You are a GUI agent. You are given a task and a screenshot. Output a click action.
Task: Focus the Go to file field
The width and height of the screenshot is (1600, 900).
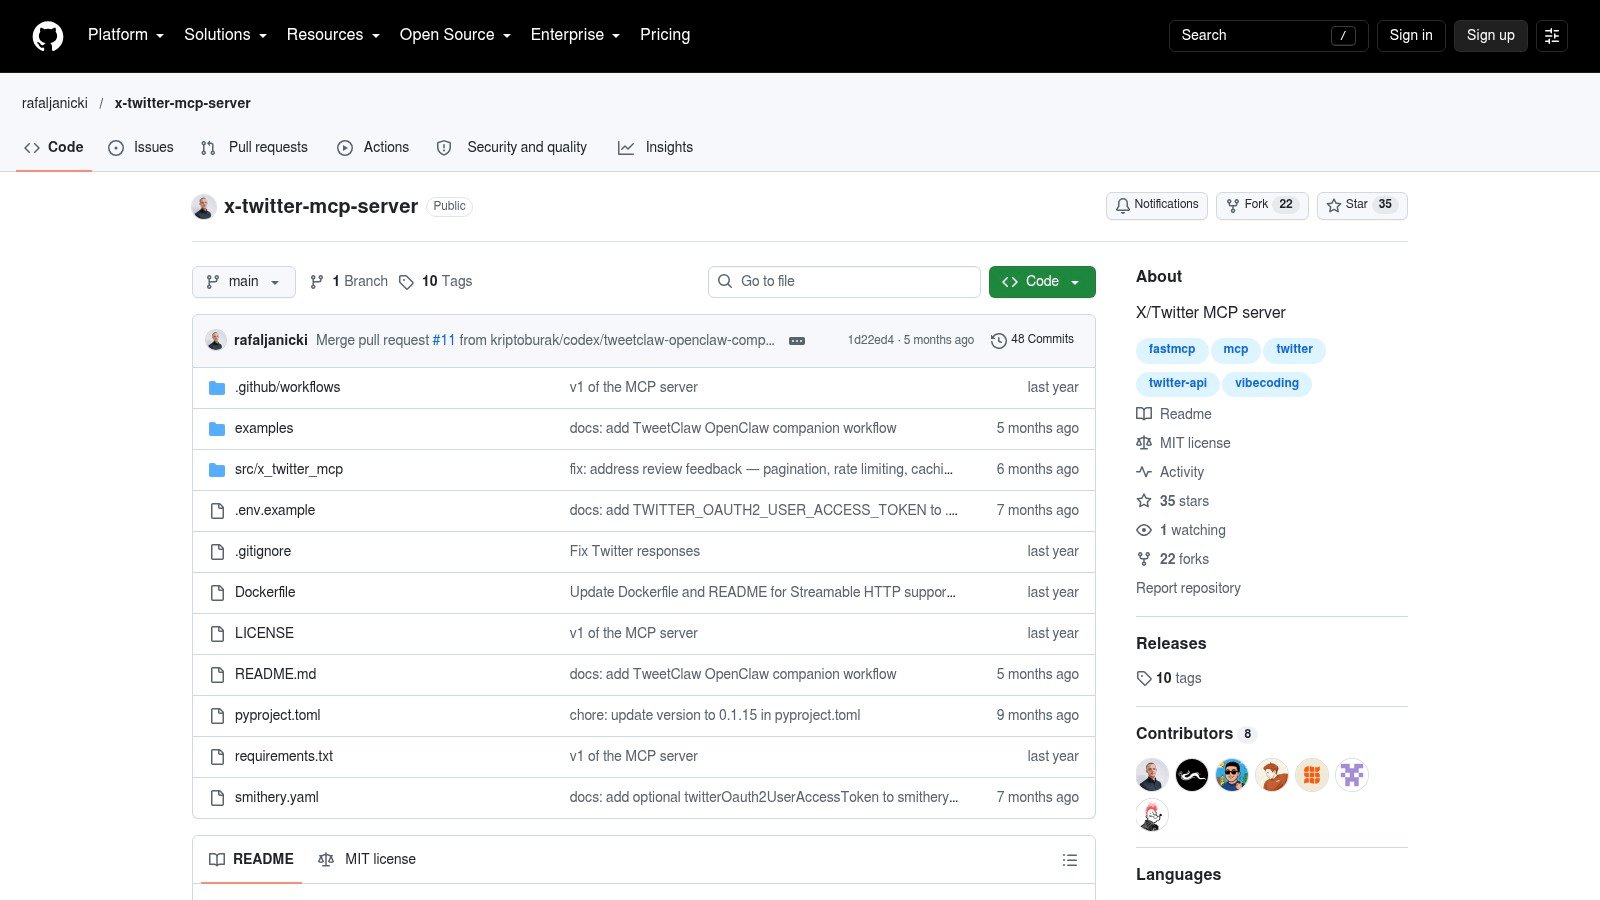tap(844, 282)
